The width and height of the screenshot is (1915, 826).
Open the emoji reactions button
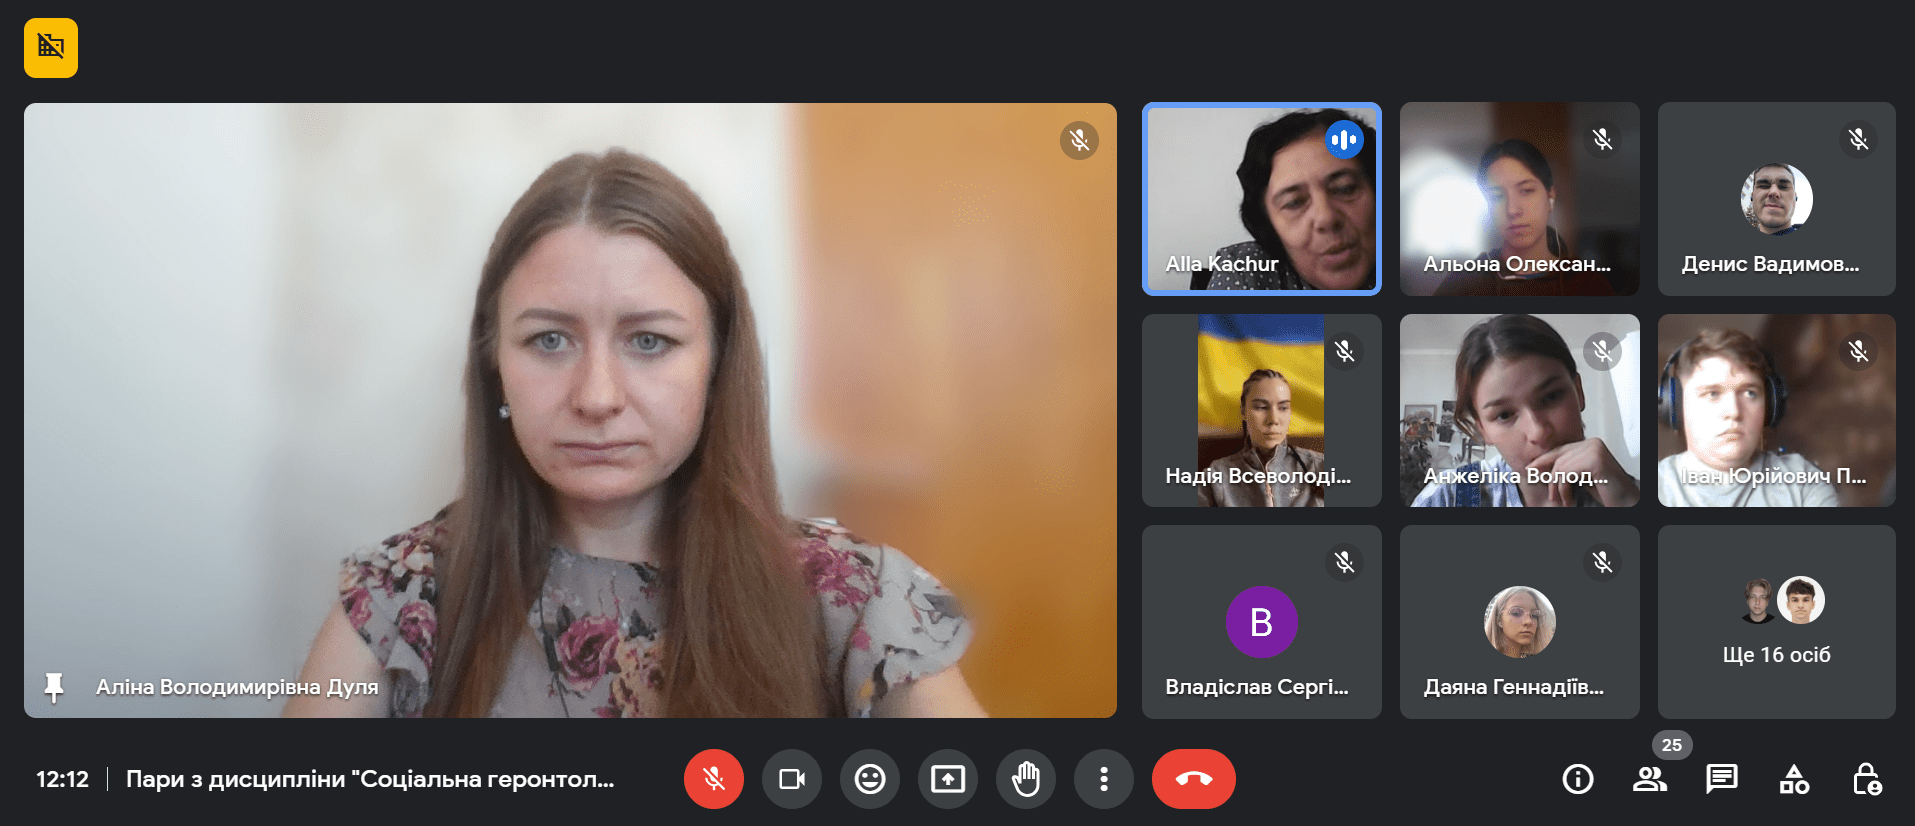869,779
